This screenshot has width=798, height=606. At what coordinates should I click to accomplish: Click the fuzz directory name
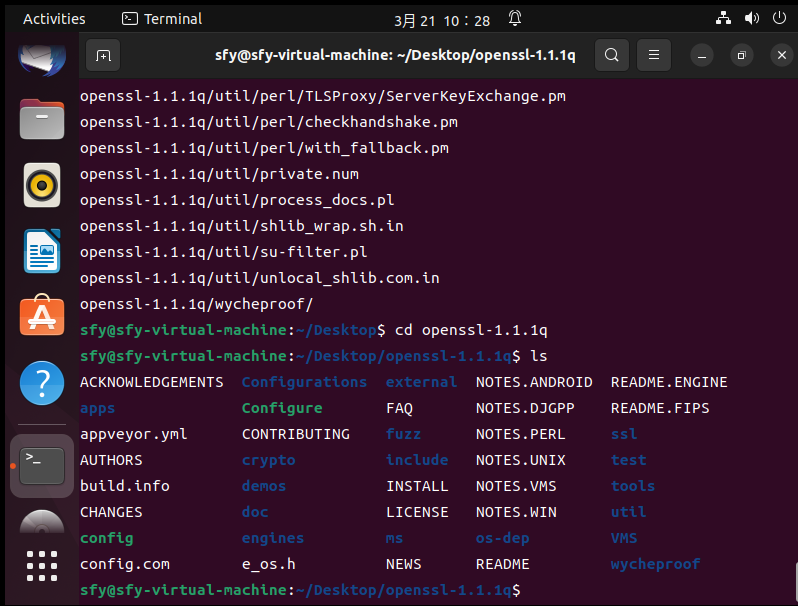(x=404, y=434)
